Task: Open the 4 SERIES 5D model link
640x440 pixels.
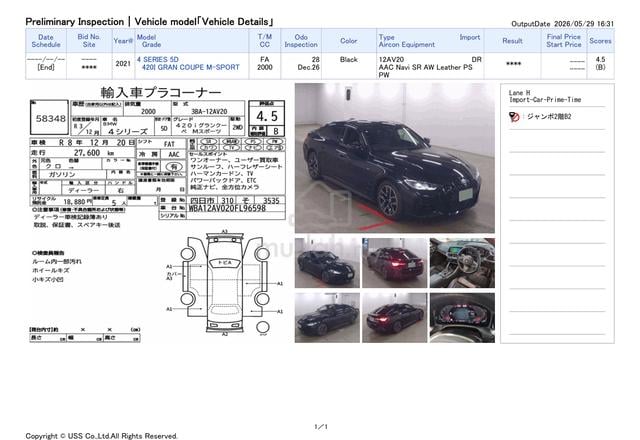Action: [x=158, y=60]
